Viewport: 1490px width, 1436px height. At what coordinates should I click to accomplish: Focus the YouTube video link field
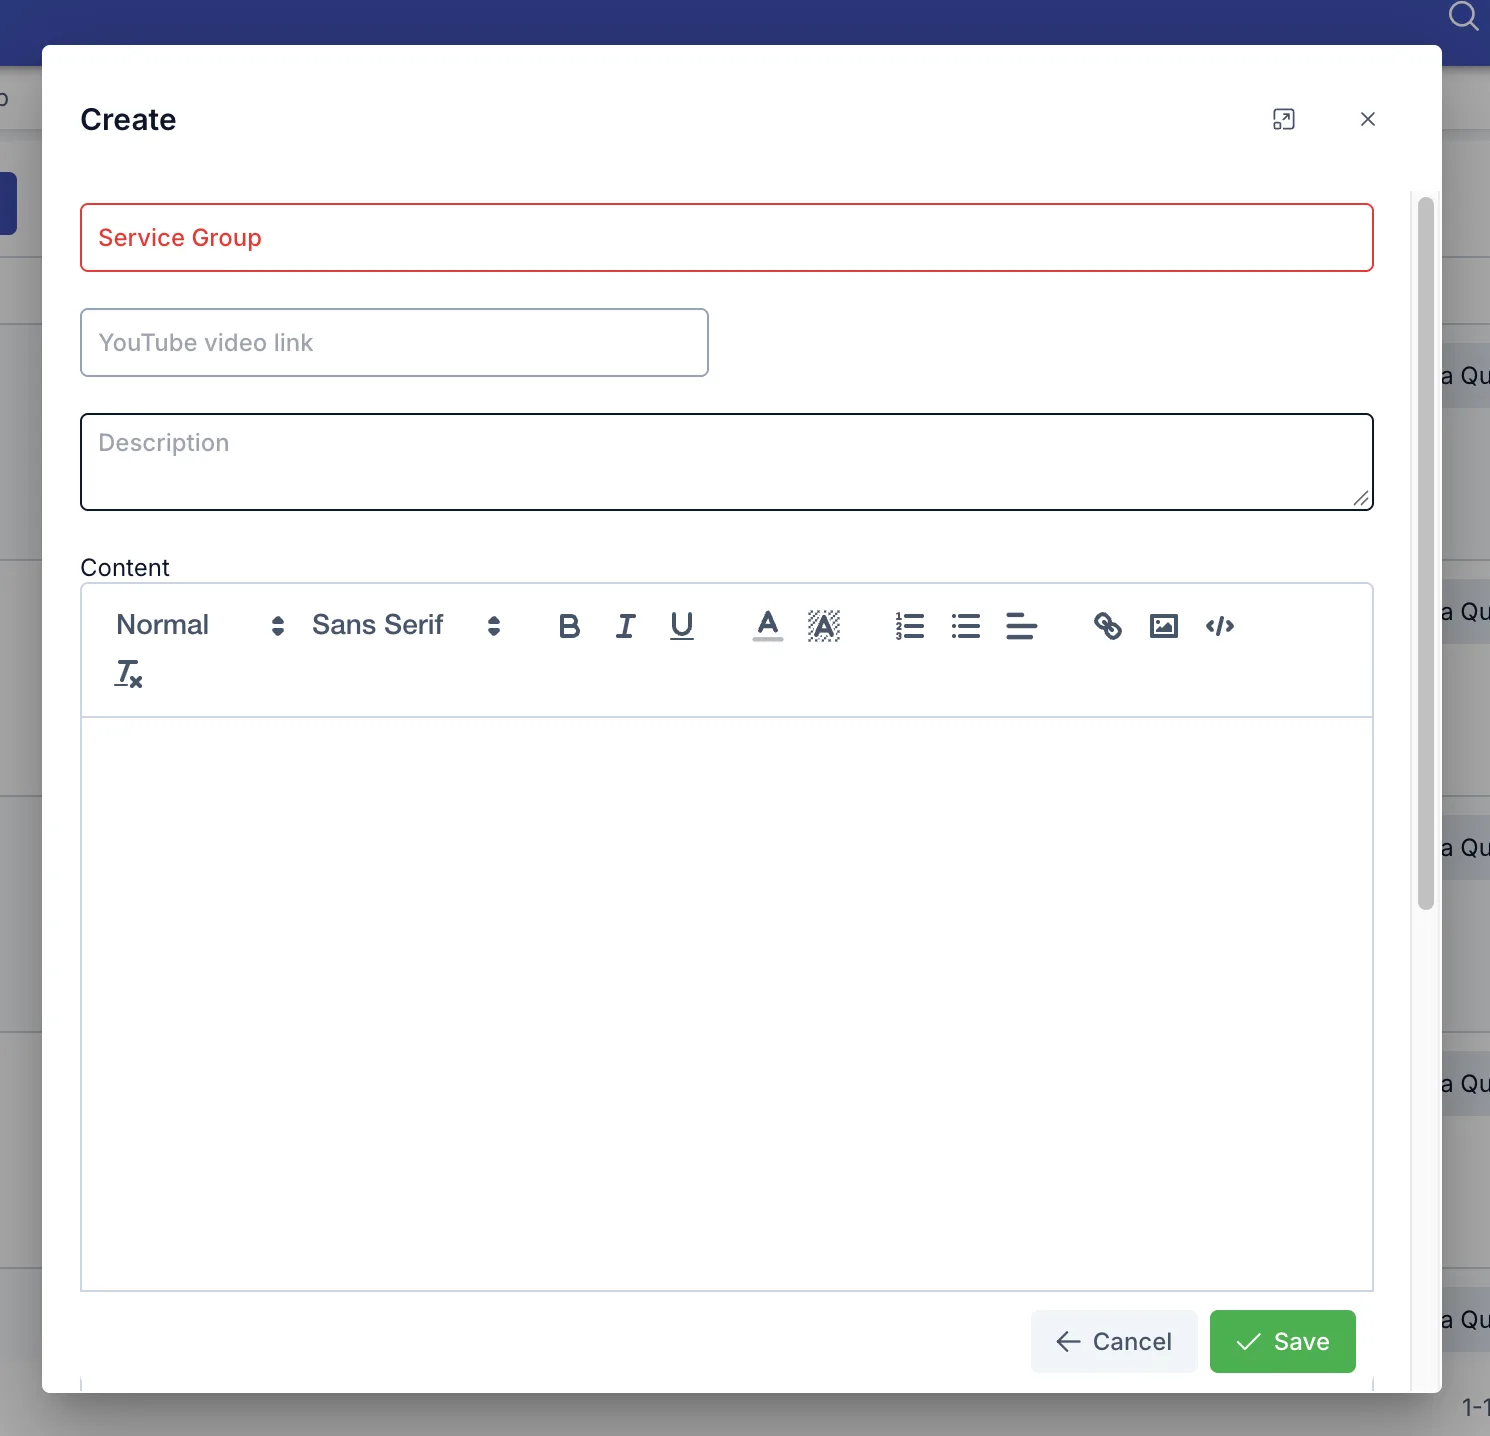pyautogui.click(x=394, y=343)
